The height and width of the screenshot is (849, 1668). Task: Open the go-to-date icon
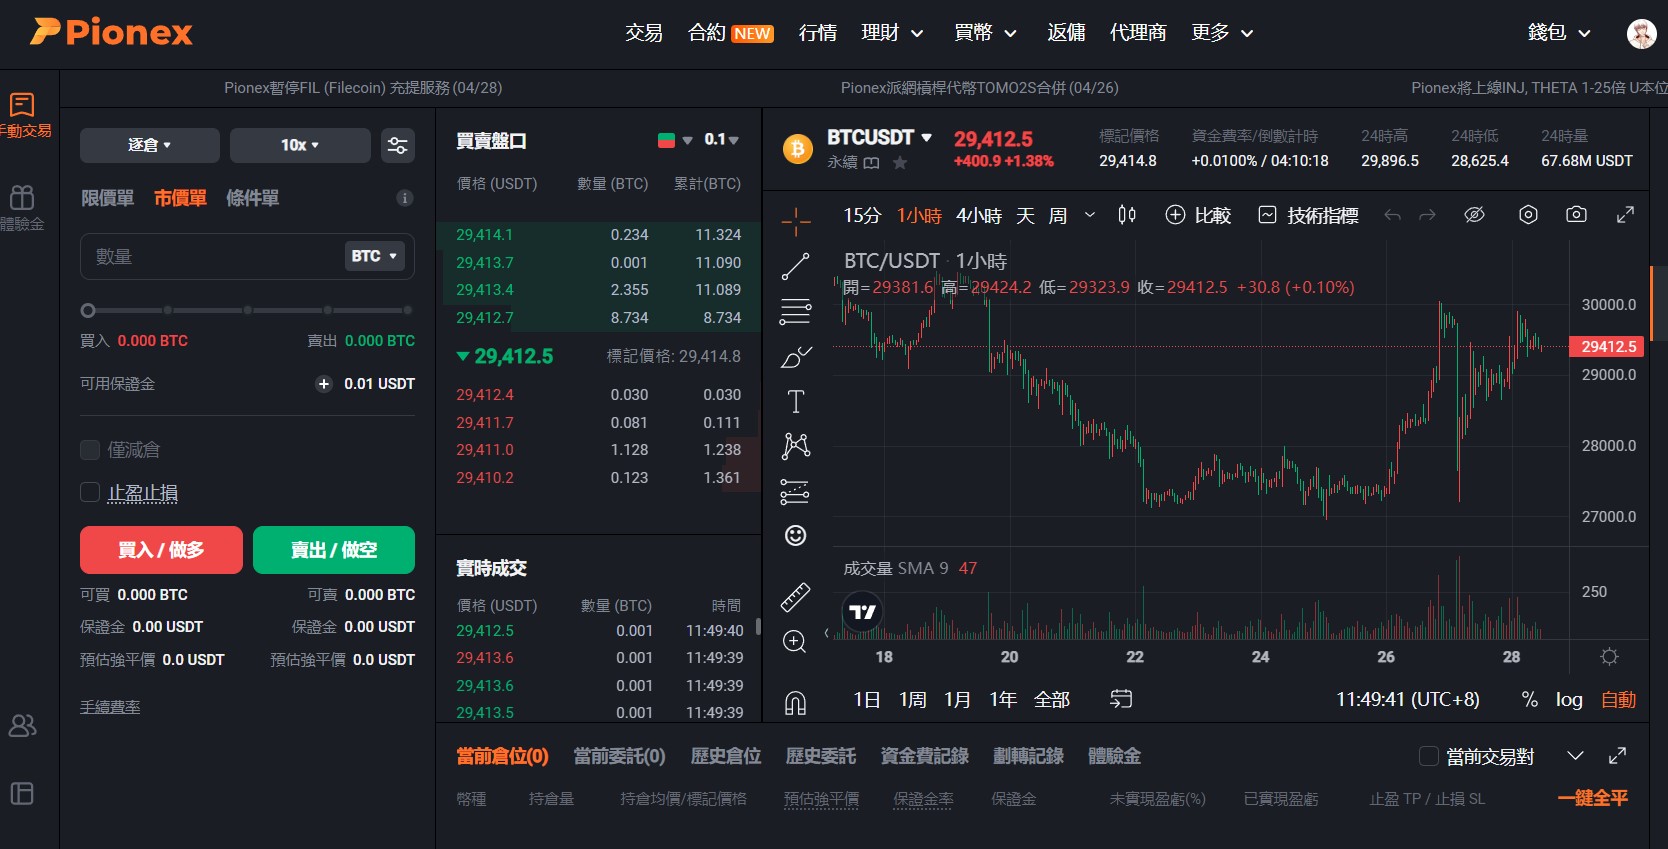click(x=1121, y=699)
